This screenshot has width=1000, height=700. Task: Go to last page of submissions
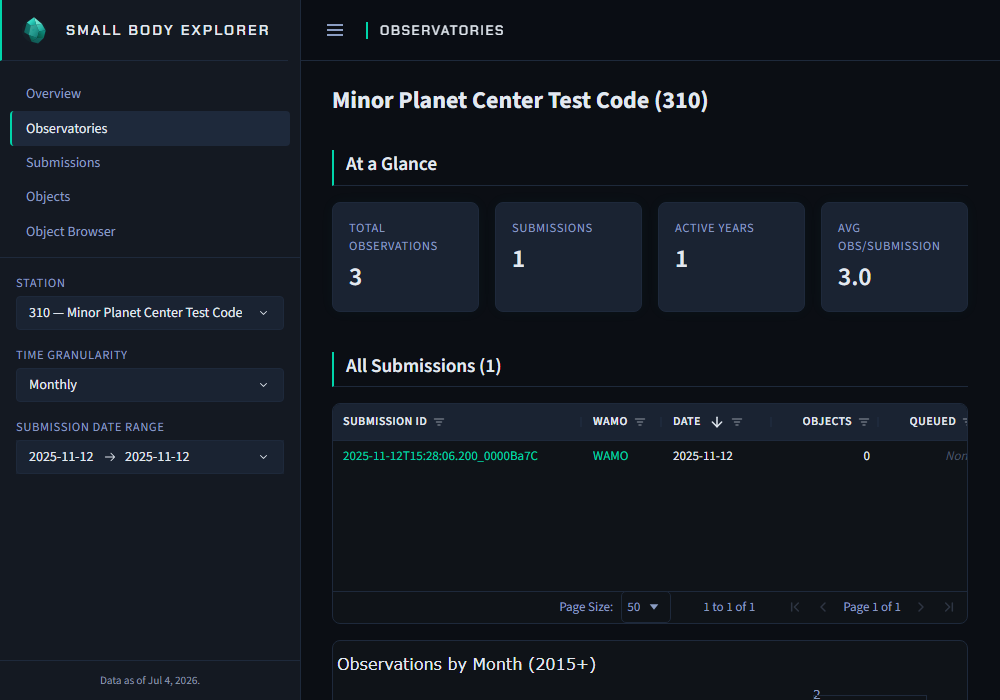949,607
